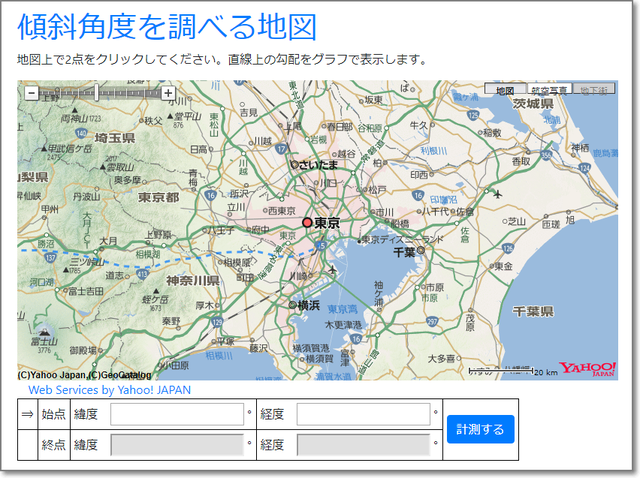
Task: Click the 東京 city marker on map
Action: pyautogui.click(x=308, y=222)
